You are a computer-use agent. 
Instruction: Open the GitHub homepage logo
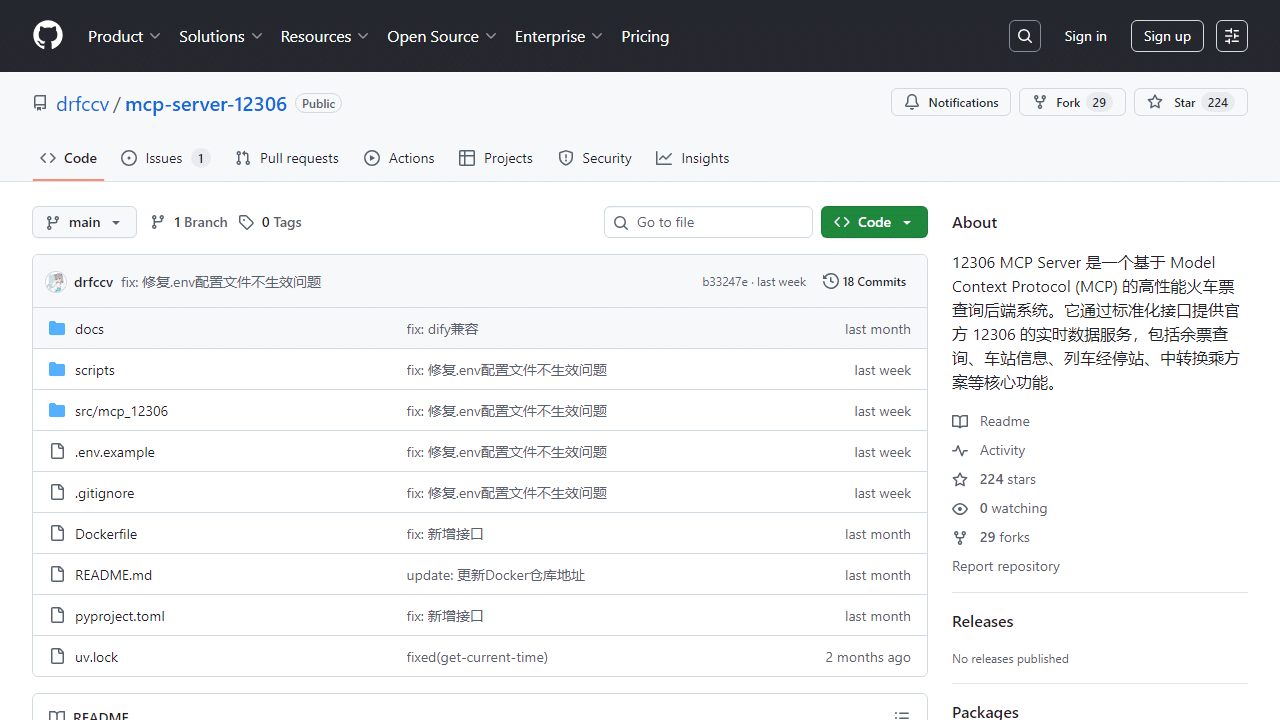(48, 36)
